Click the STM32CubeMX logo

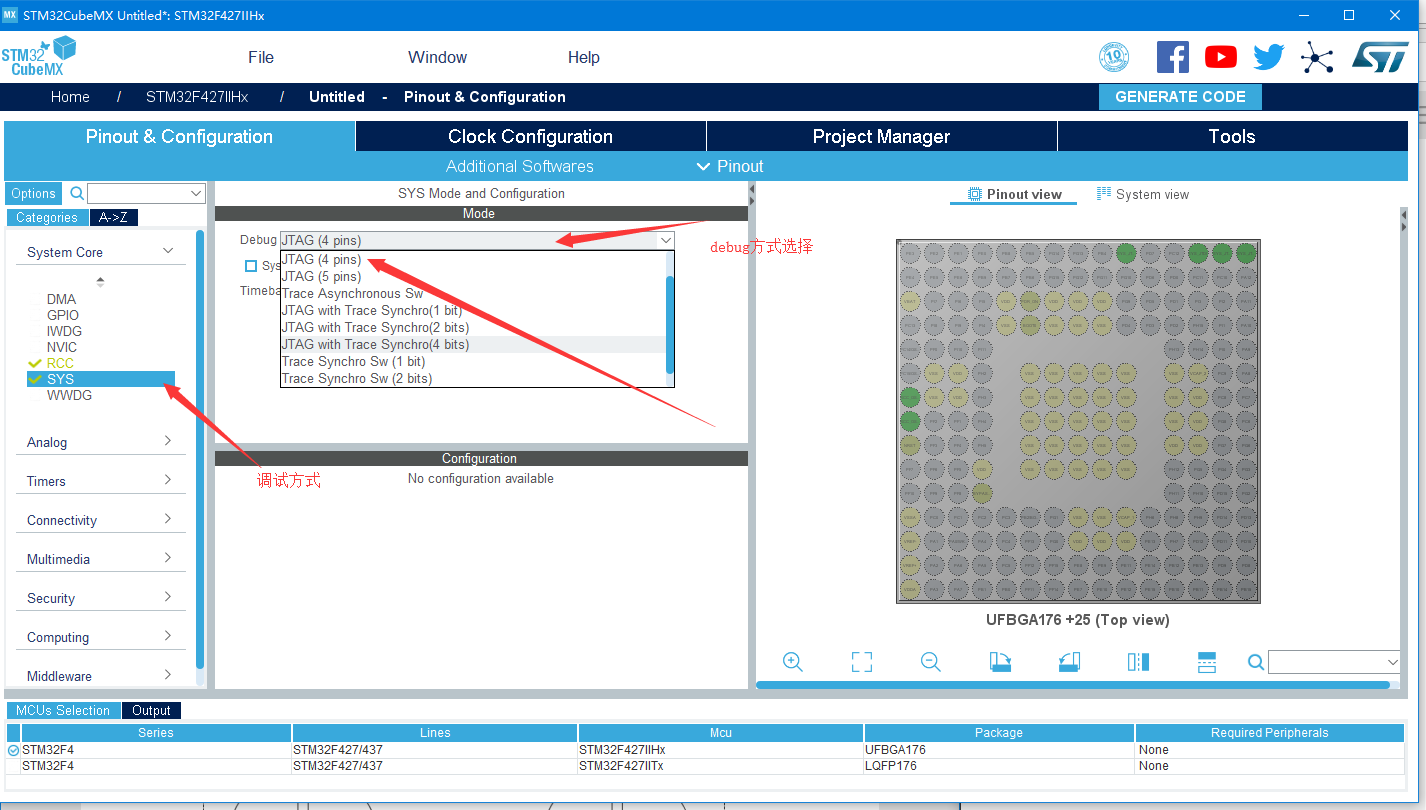pos(39,56)
